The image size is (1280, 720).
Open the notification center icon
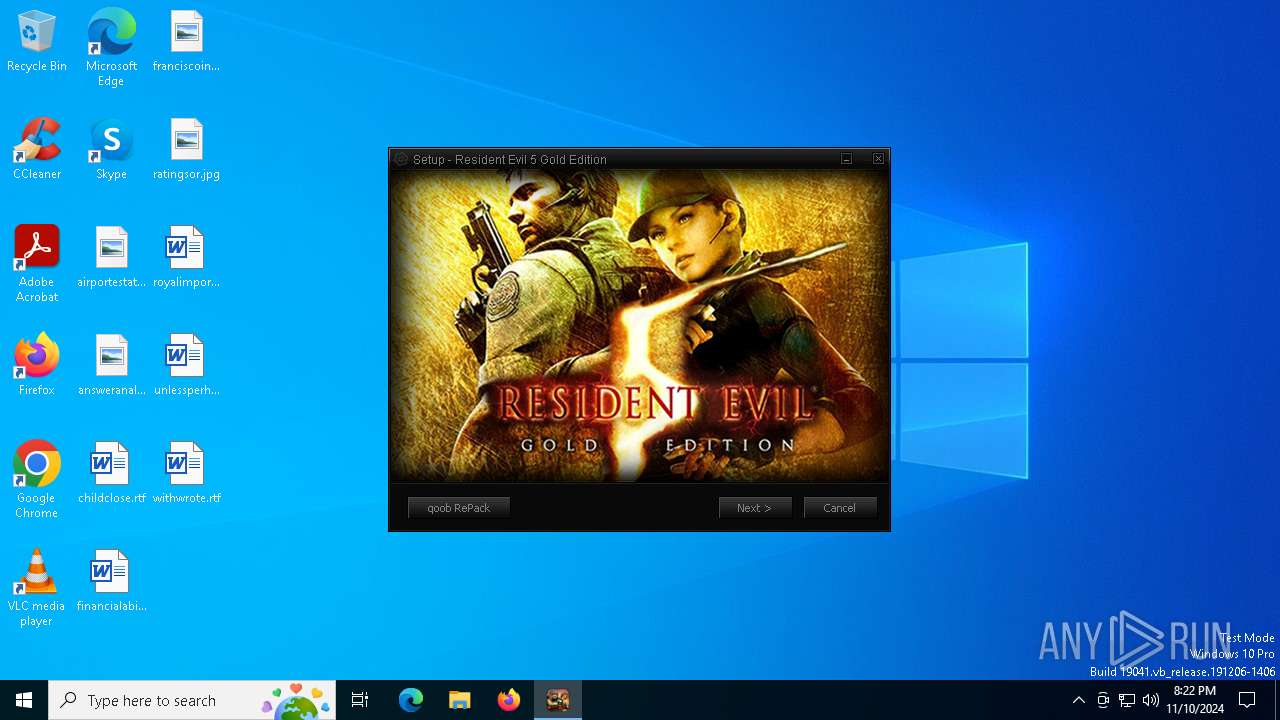(x=1247, y=700)
